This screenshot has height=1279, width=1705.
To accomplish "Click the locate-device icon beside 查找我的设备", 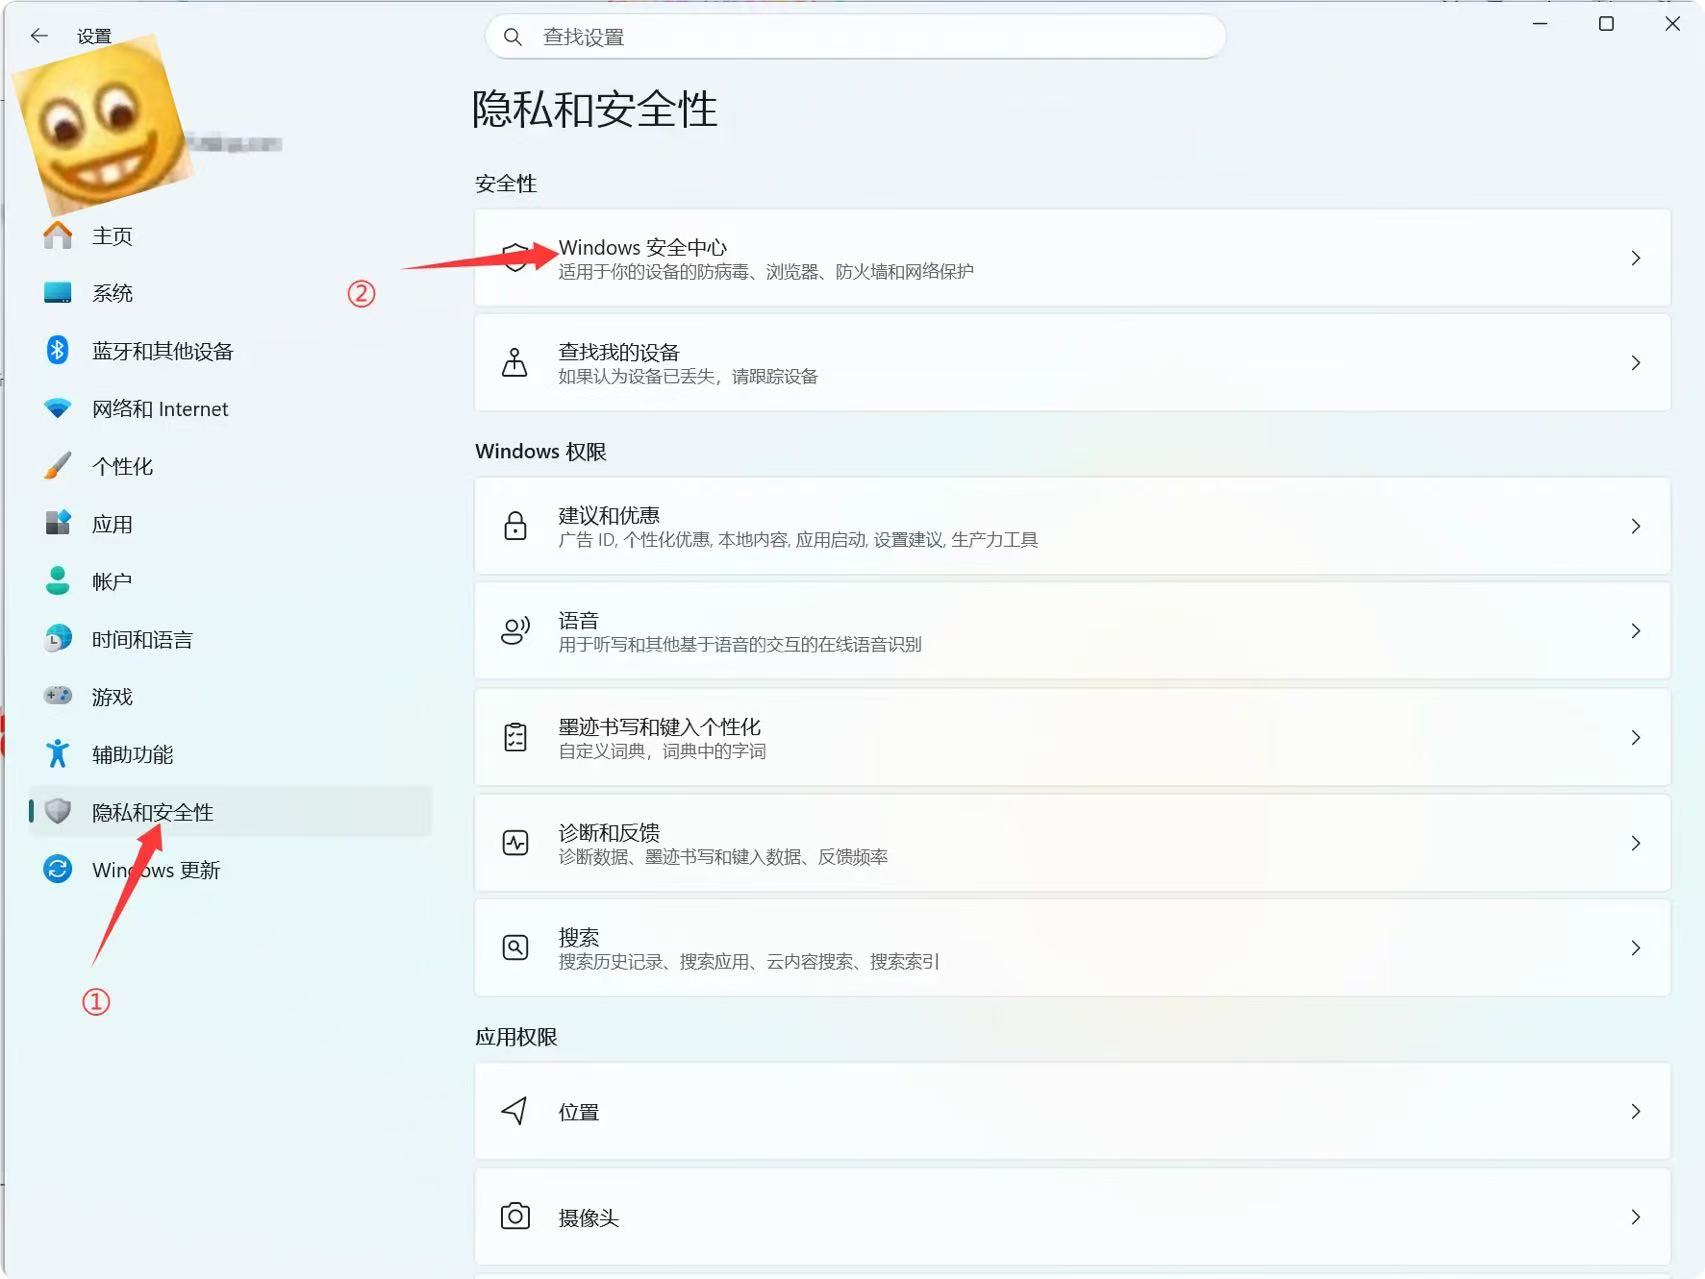I will coord(515,362).
